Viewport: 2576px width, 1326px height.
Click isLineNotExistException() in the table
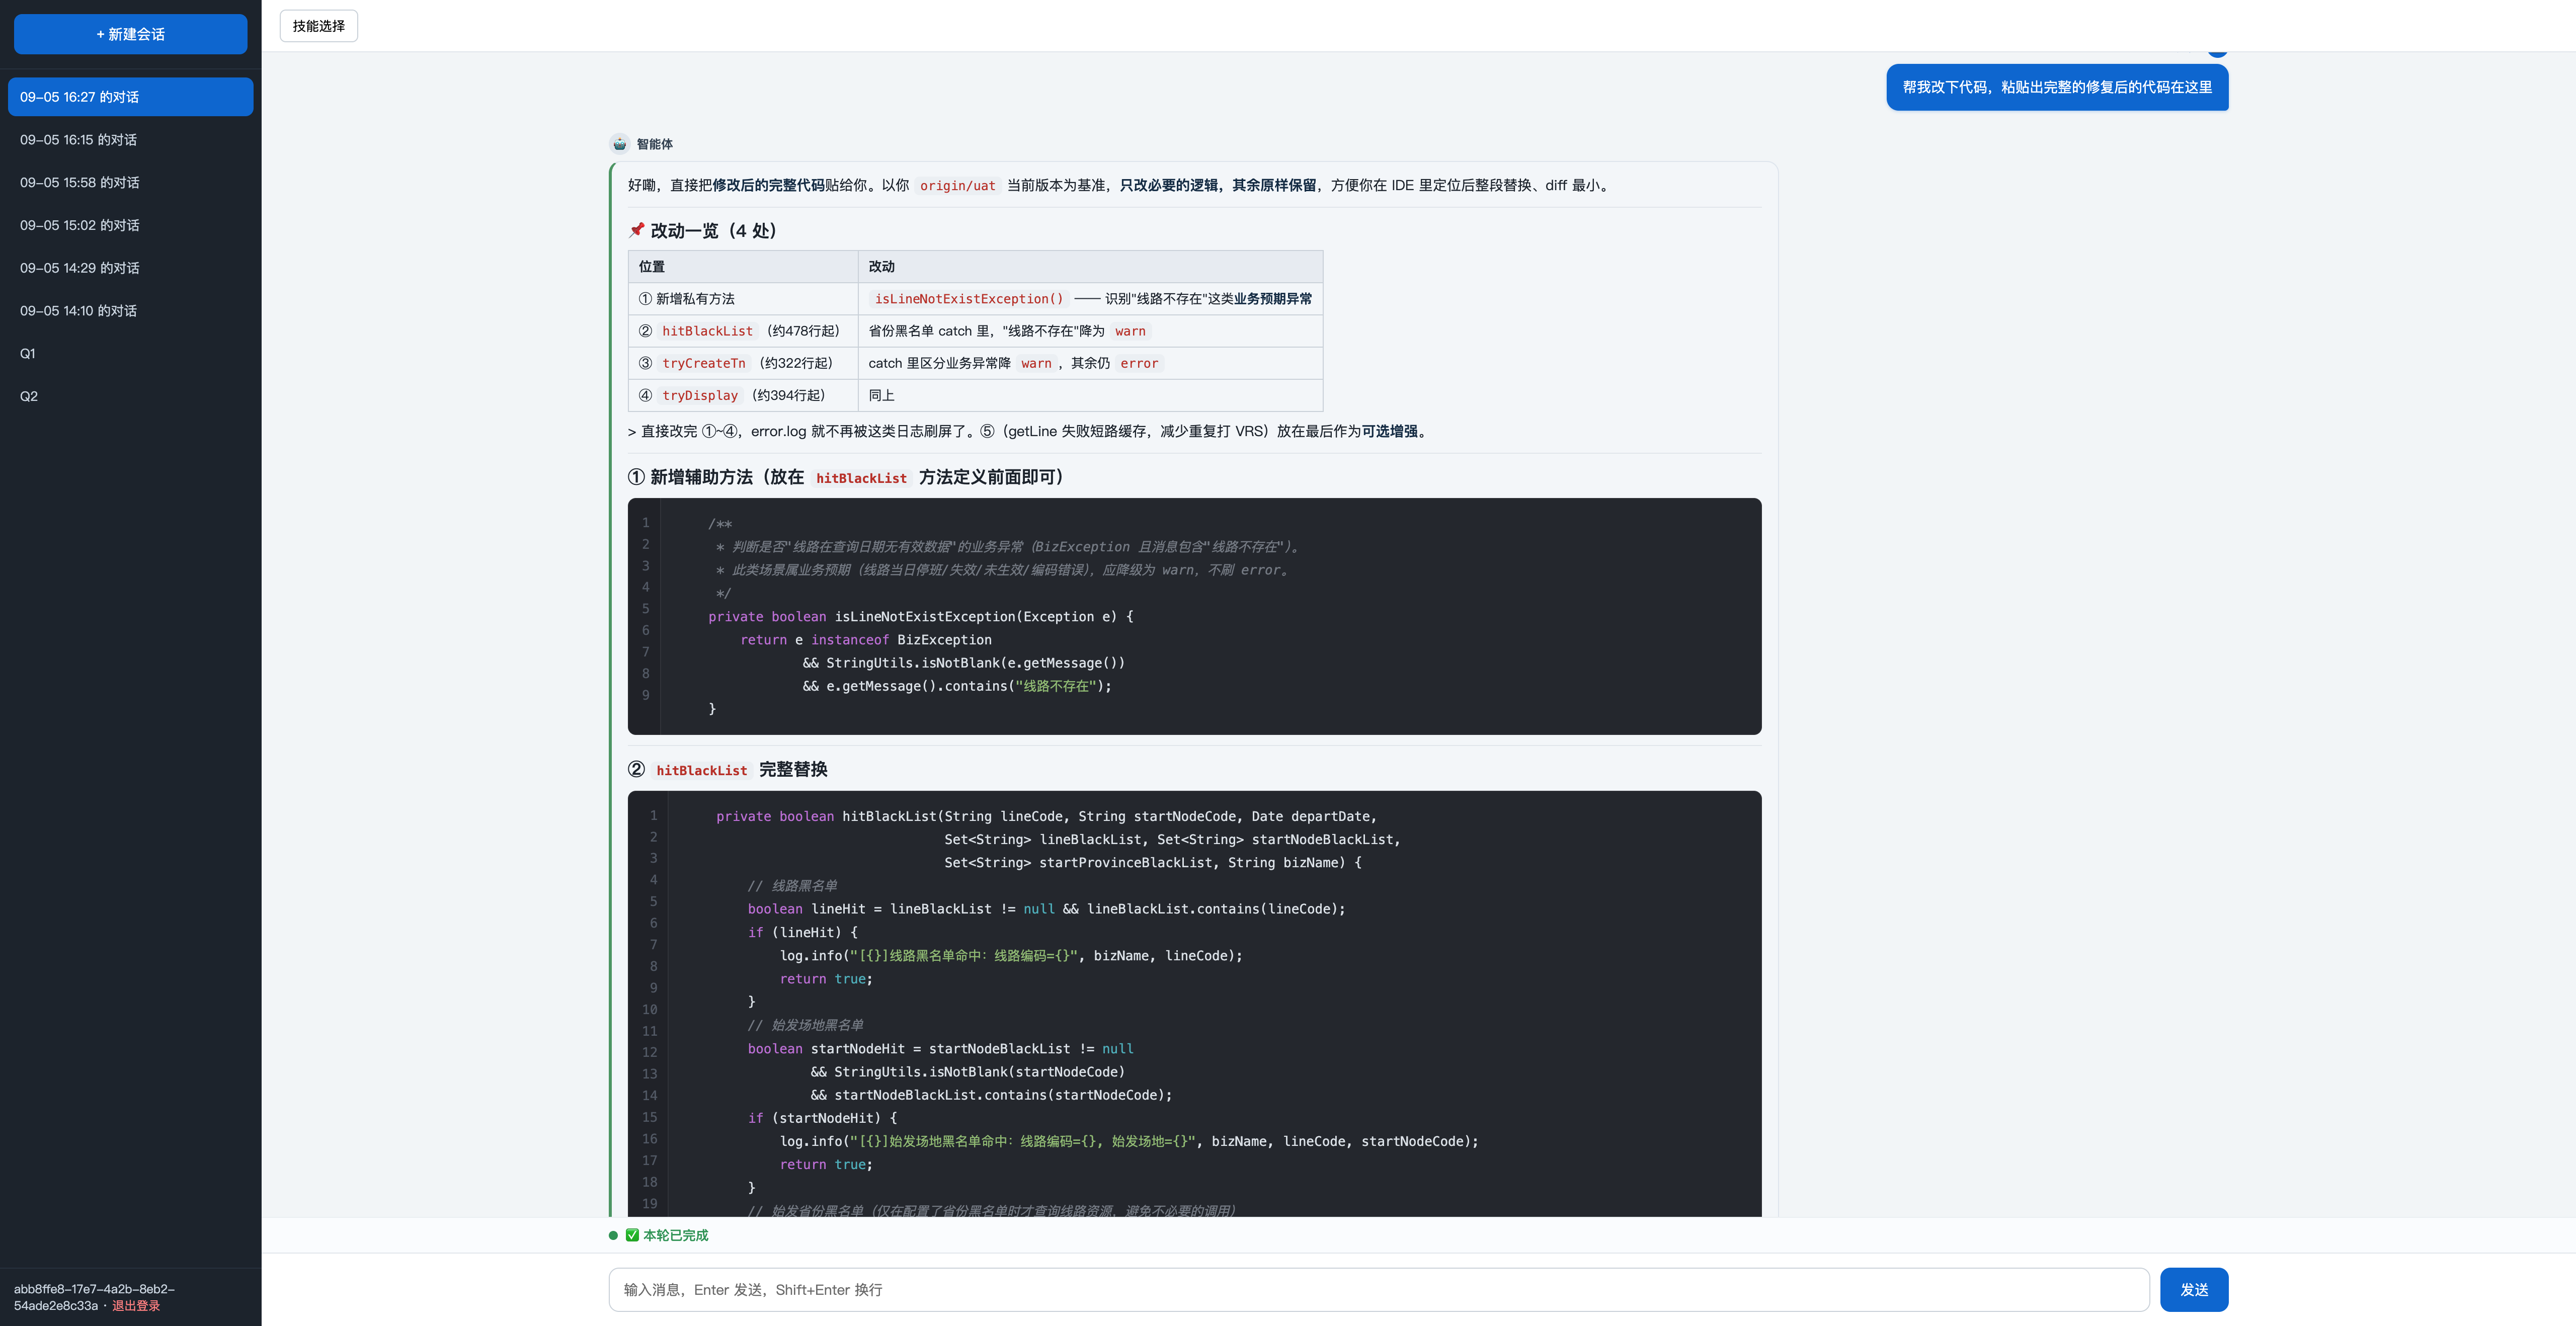pyautogui.click(x=969, y=299)
